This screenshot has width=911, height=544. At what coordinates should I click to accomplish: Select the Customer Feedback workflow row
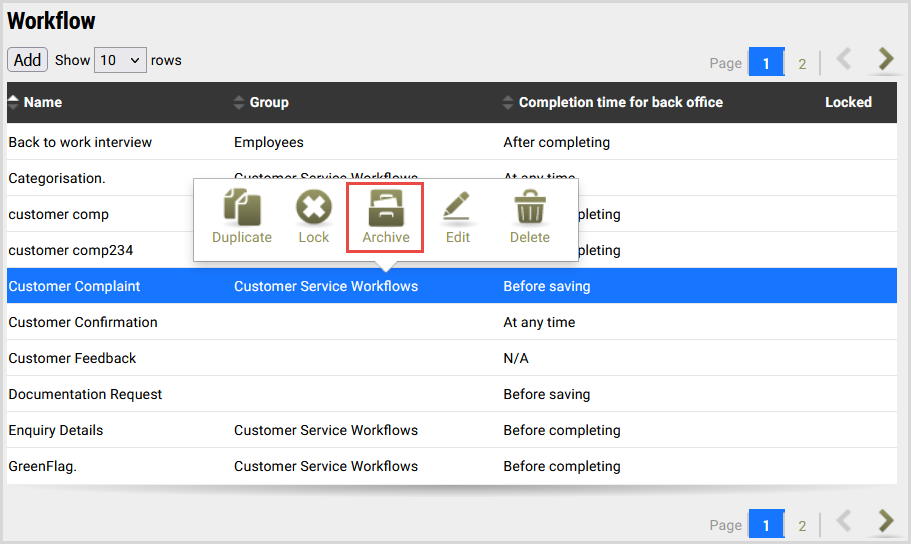coord(72,358)
